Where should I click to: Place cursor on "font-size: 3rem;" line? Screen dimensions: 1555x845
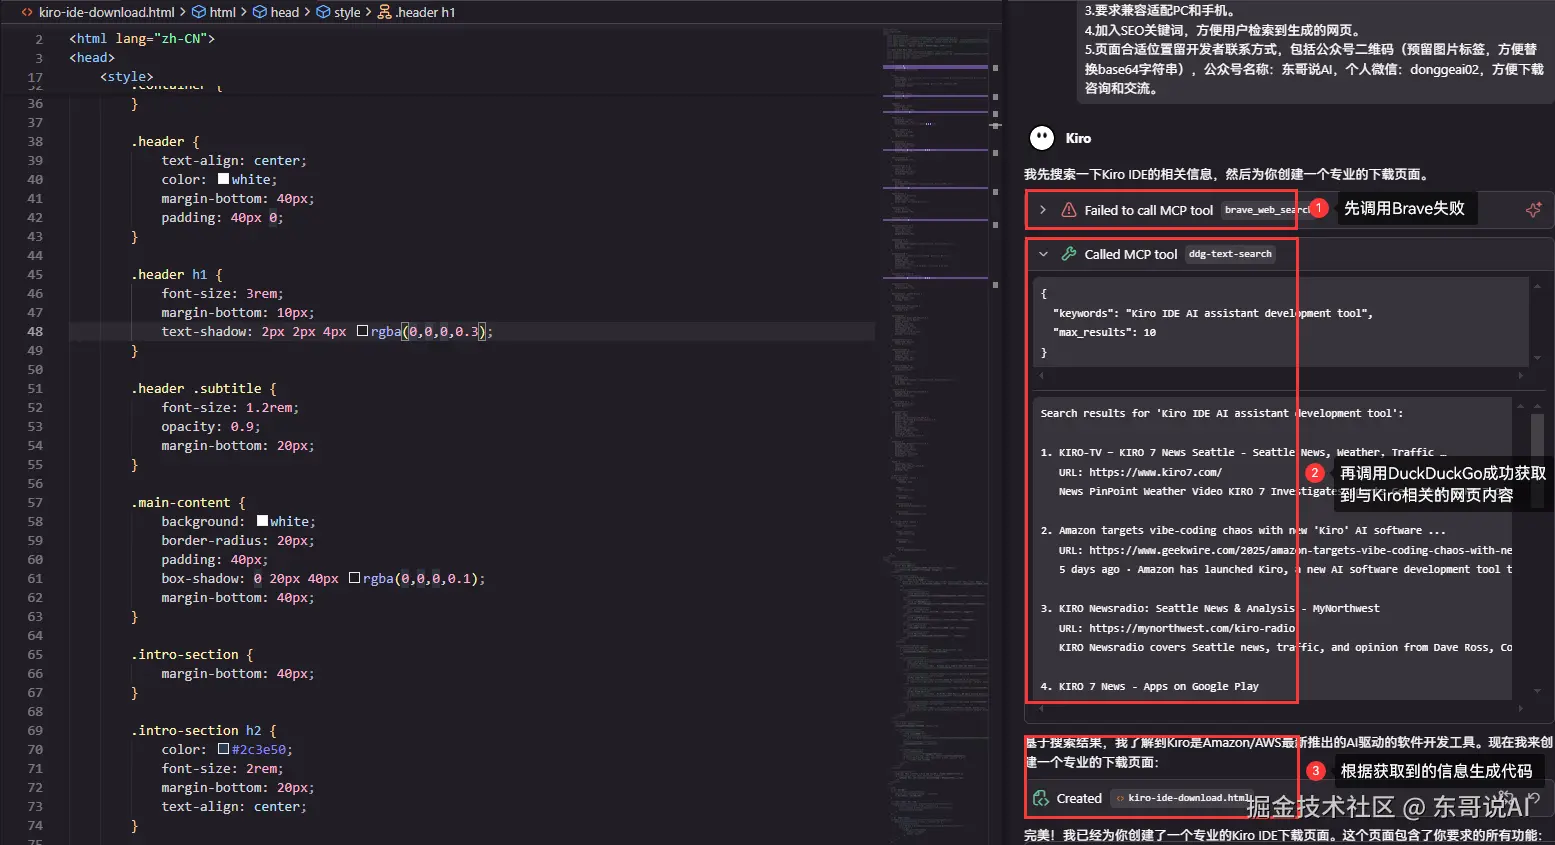222,293
